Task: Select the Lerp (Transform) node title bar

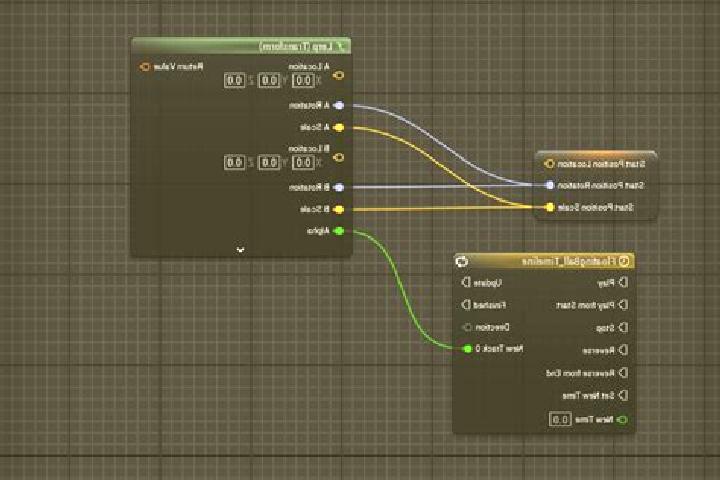Action: [x=242, y=46]
